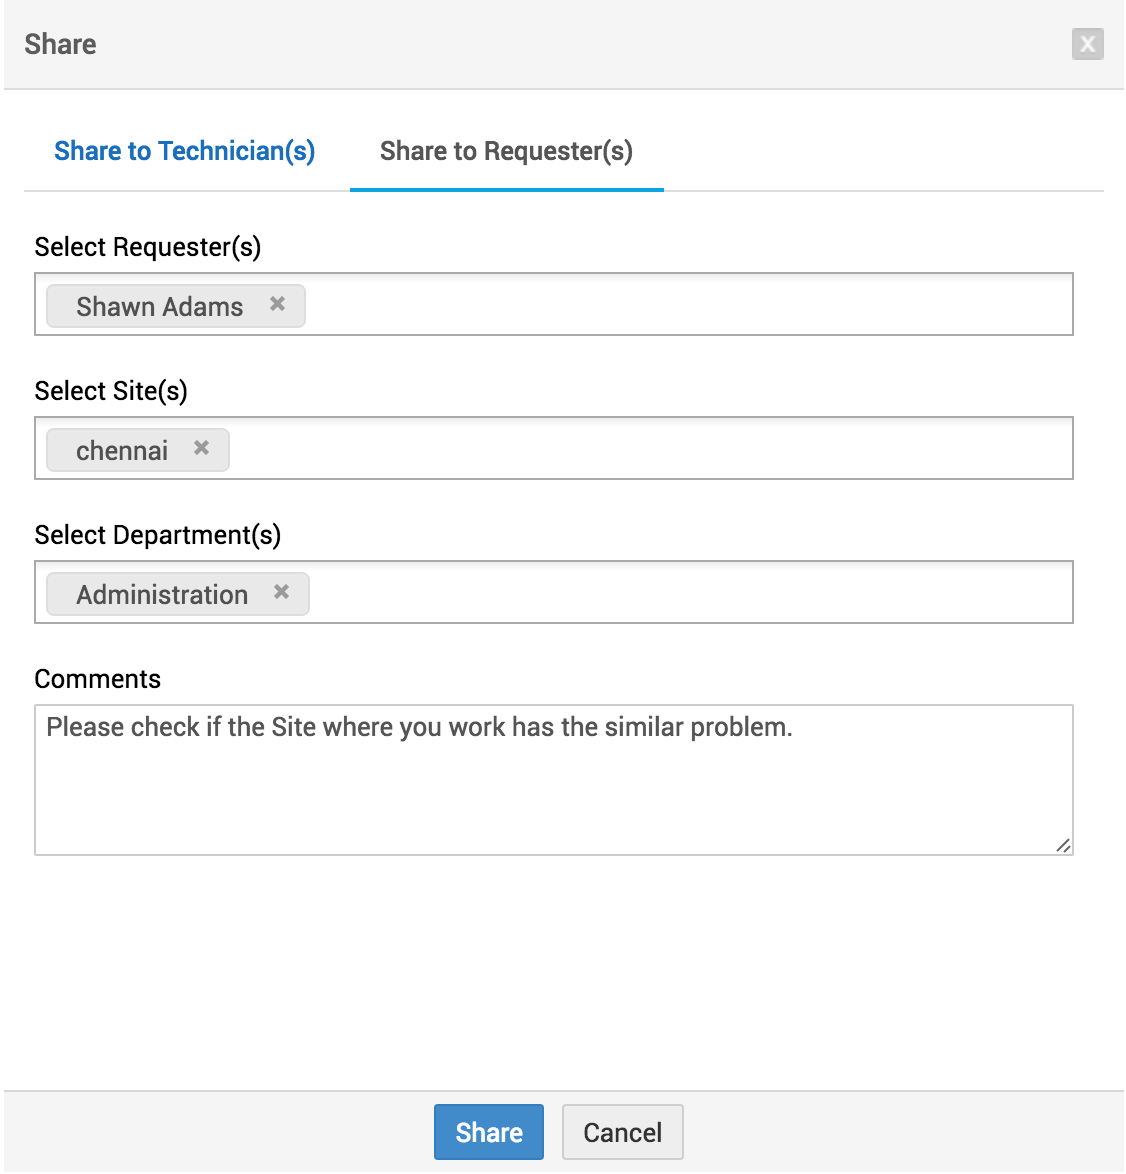Select the chennai site chip

(122, 450)
